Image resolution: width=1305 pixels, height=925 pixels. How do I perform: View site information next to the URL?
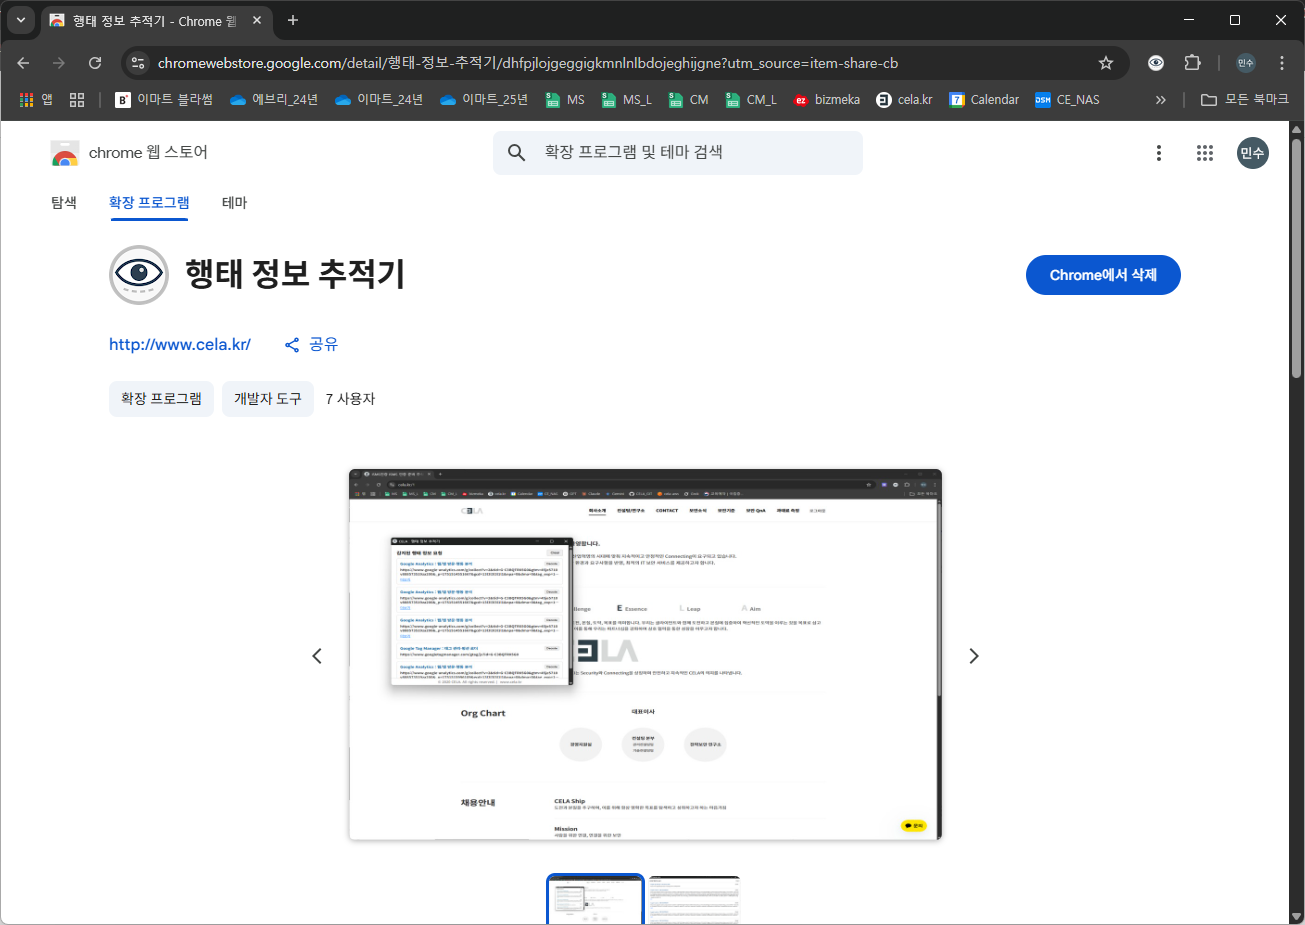[x=138, y=63]
